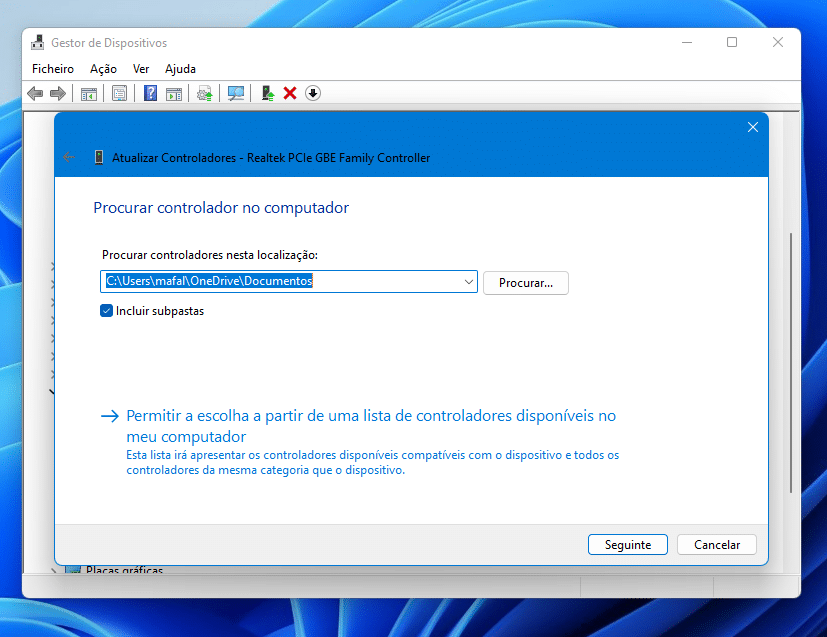Screen dimensions: 827x637
Task: Click the gear with green arrow toolbar icon
Action: click(x=205, y=94)
